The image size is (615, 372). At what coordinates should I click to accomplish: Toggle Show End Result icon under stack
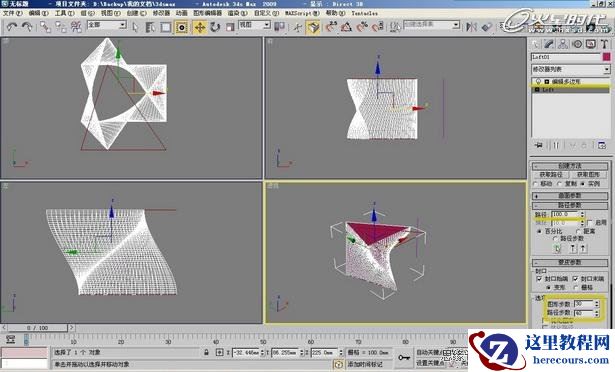coord(556,145)
